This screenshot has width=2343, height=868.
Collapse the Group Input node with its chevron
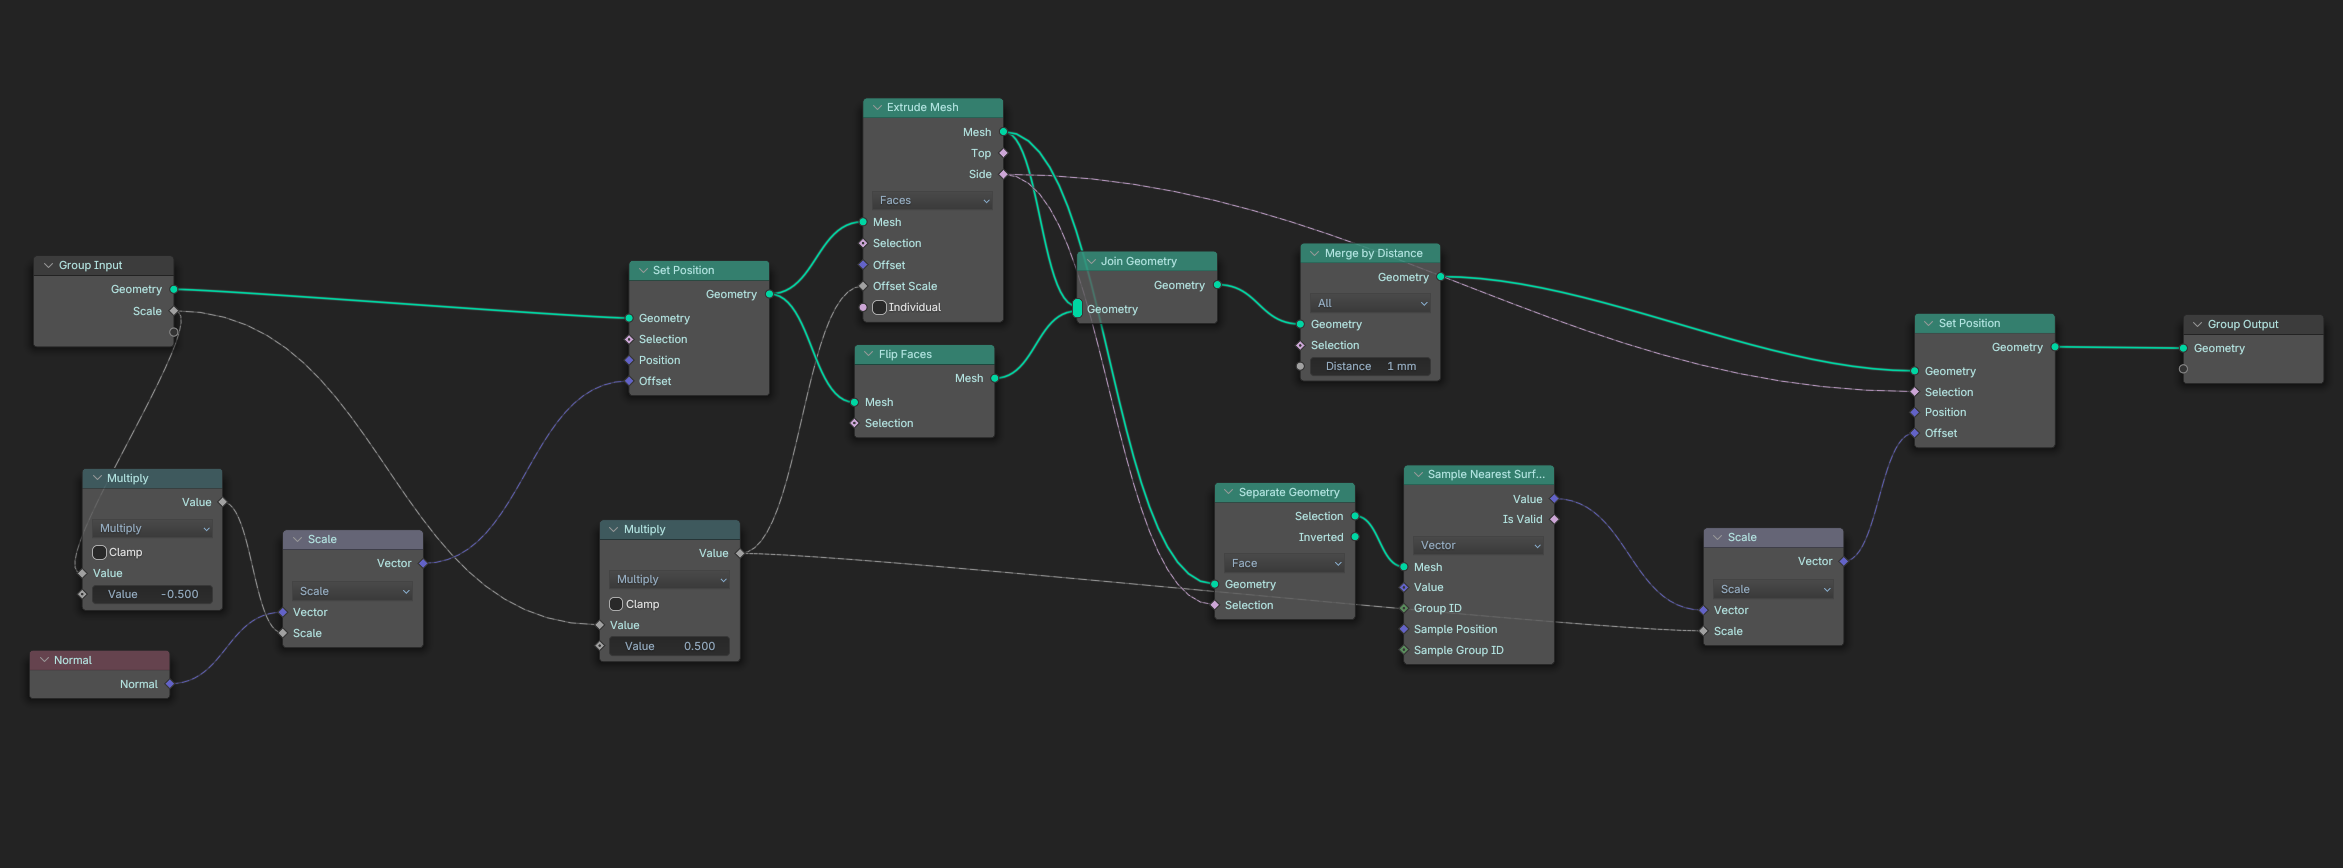click(x=48, y=266)
